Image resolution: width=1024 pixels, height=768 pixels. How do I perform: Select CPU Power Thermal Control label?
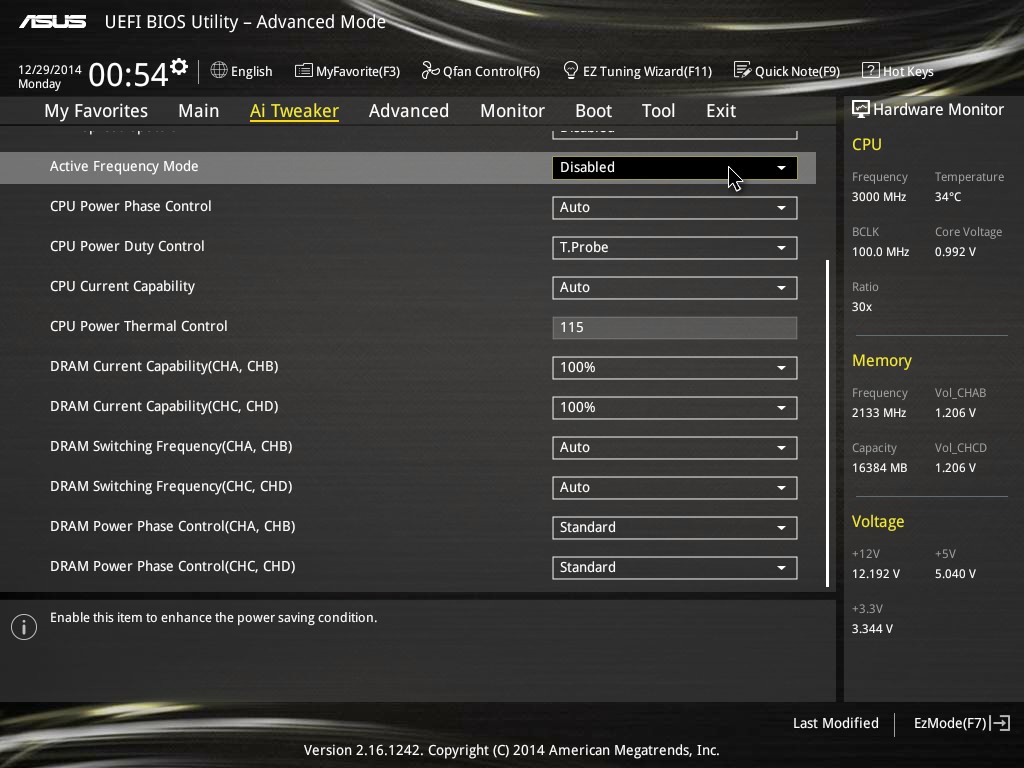138,326
